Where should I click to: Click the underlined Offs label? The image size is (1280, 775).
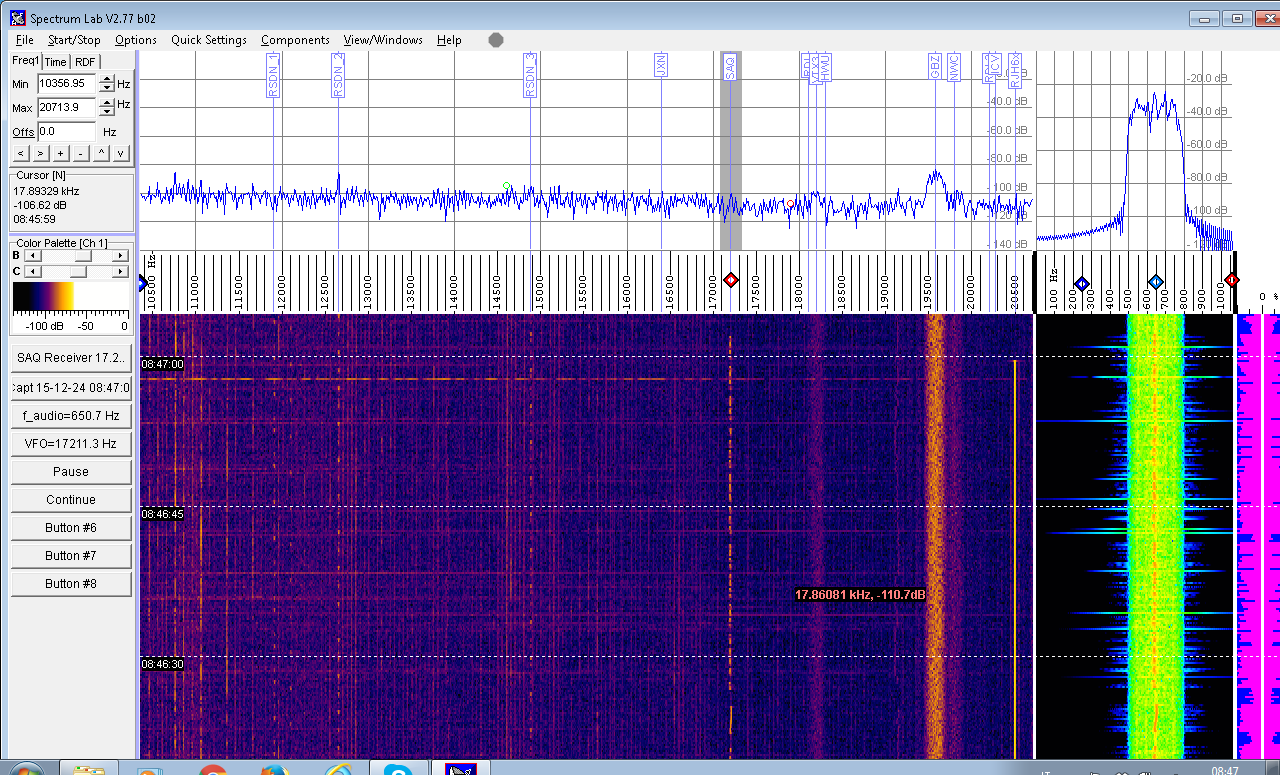(23, 132)
